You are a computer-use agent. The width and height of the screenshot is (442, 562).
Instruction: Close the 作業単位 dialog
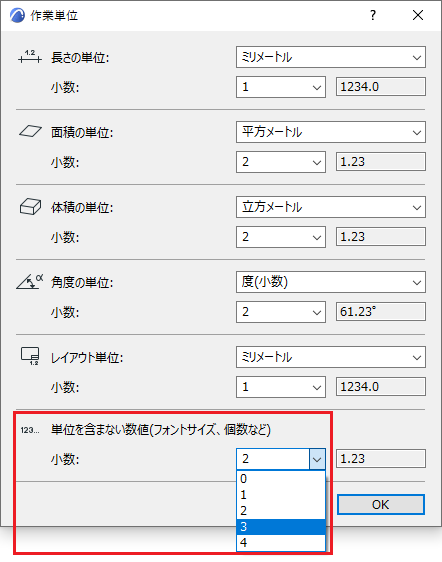click(x=418, y=15)
